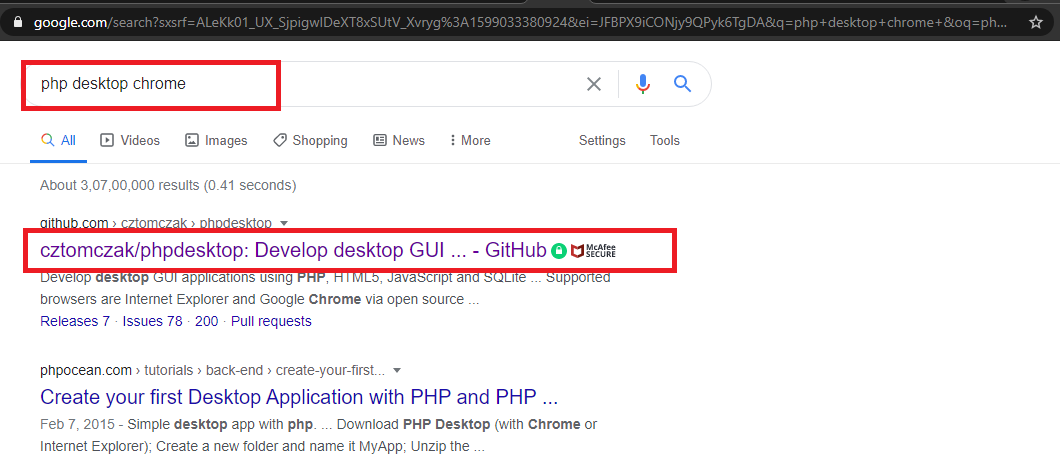Clear the search box with X icon
1060x475 pixels.
(594, 84)
